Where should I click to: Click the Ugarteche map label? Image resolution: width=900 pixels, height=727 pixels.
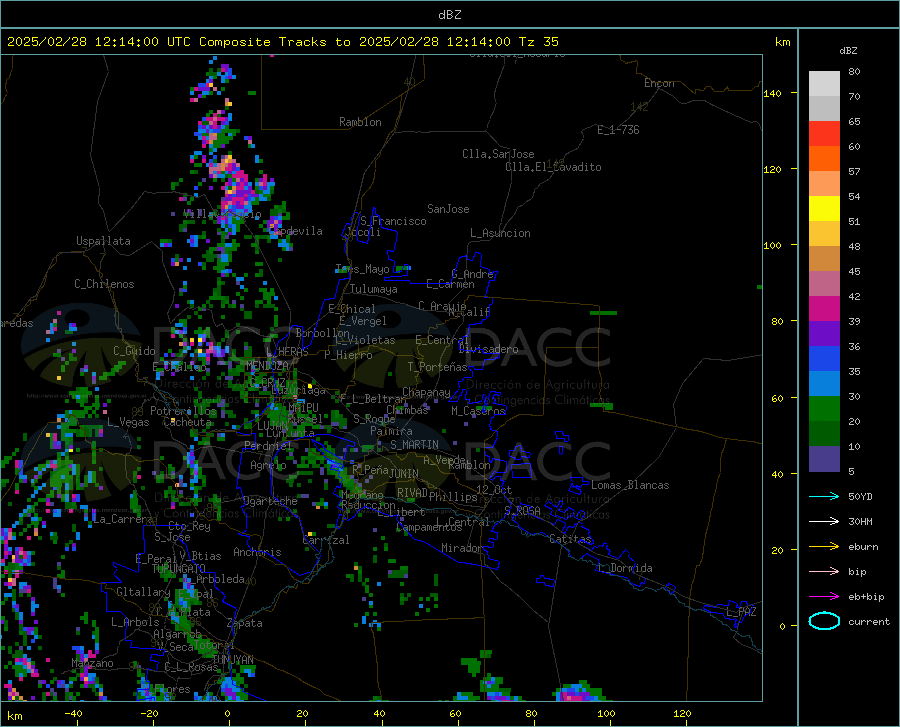click(x=270, y=501)
